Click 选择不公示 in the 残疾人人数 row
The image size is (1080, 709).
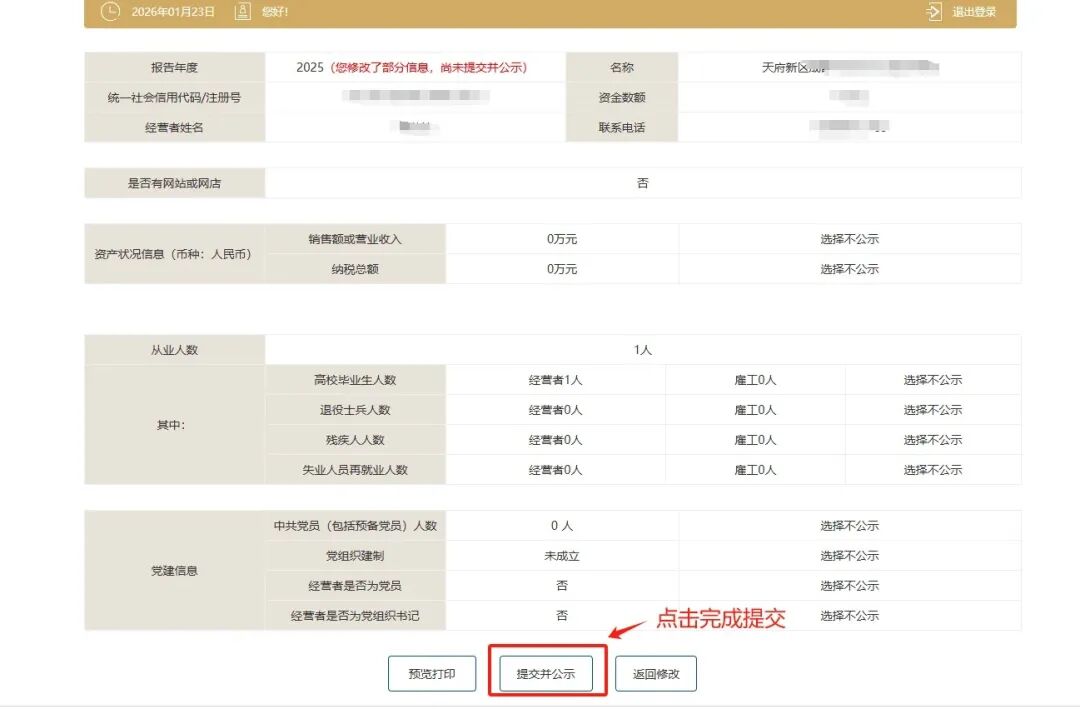pyautogui.click(x=933, y=440)
